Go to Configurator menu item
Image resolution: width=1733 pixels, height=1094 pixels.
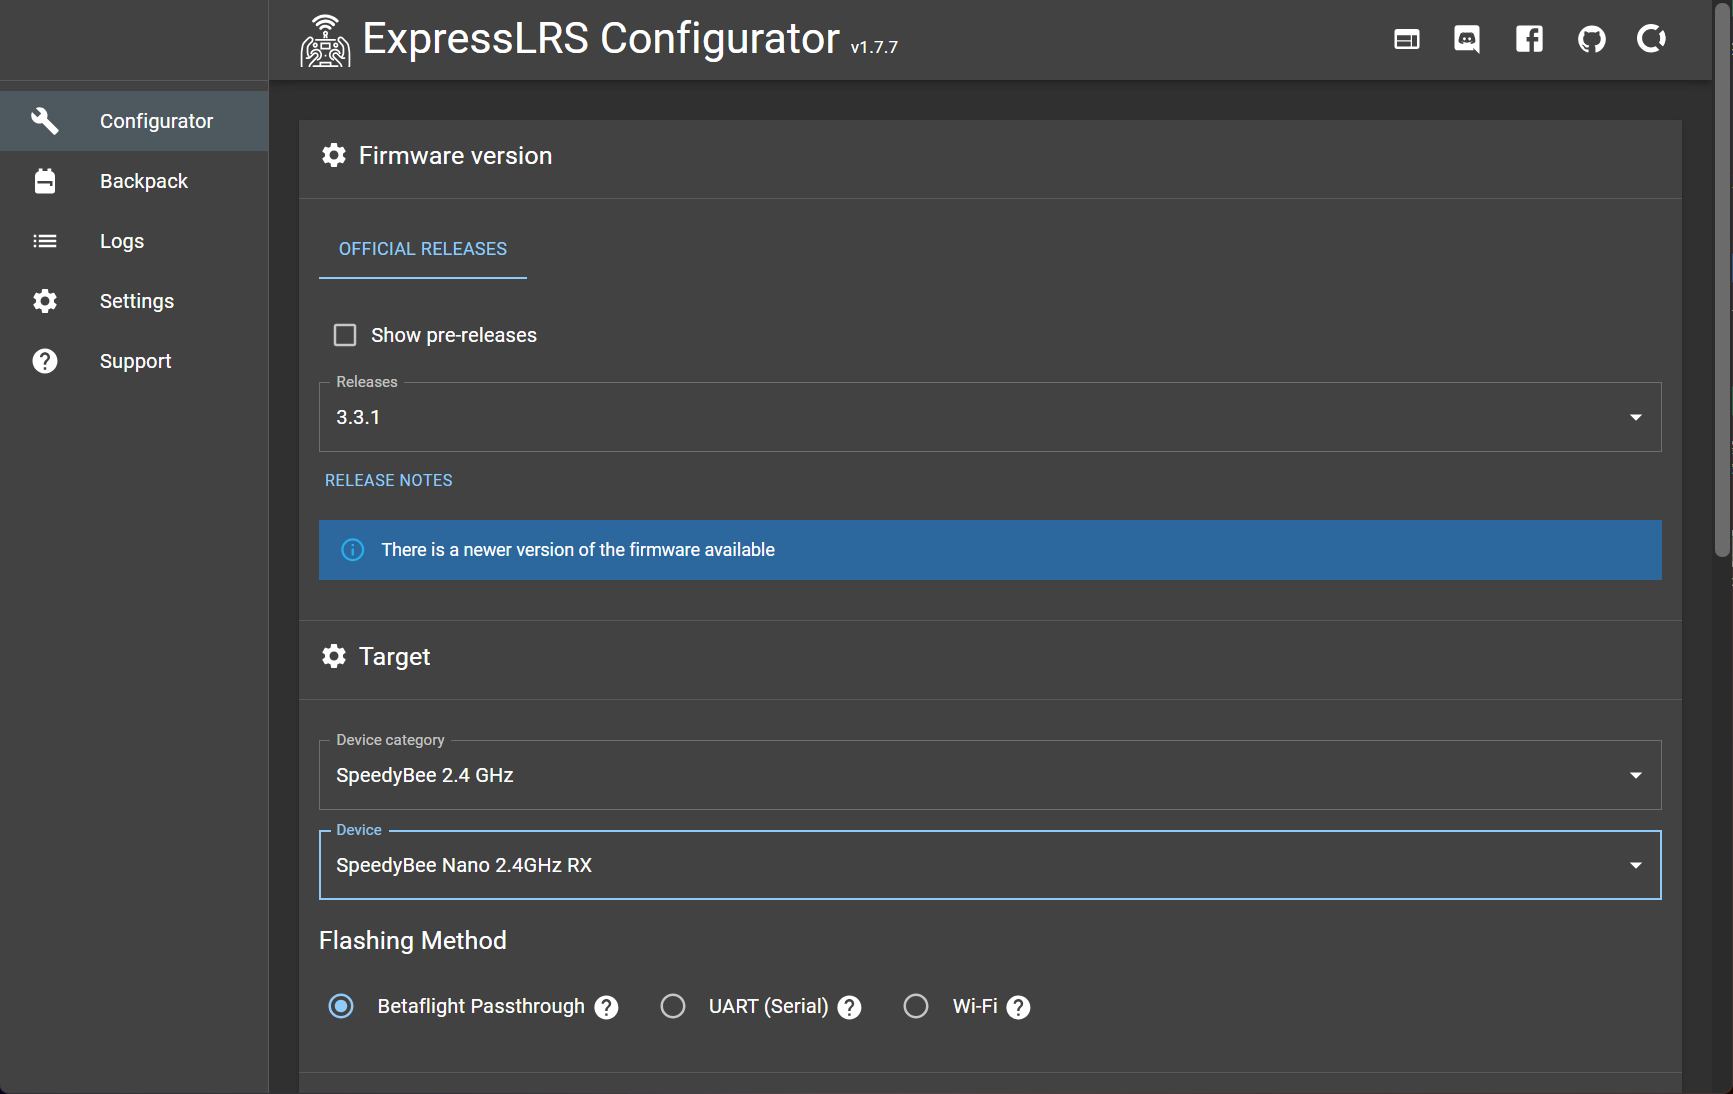(x=134, y=121)
